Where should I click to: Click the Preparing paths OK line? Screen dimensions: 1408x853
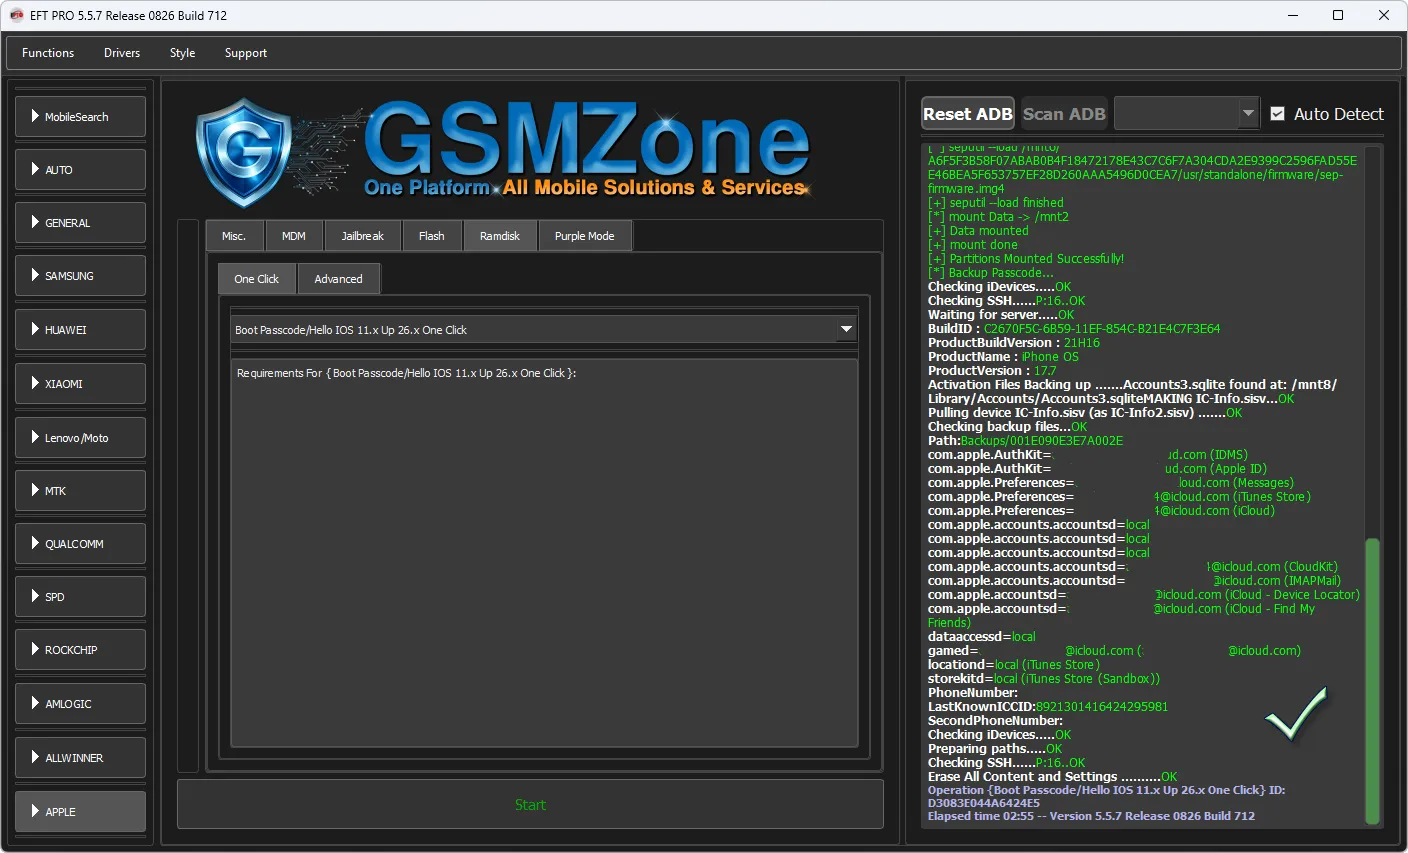coord(995,749)
